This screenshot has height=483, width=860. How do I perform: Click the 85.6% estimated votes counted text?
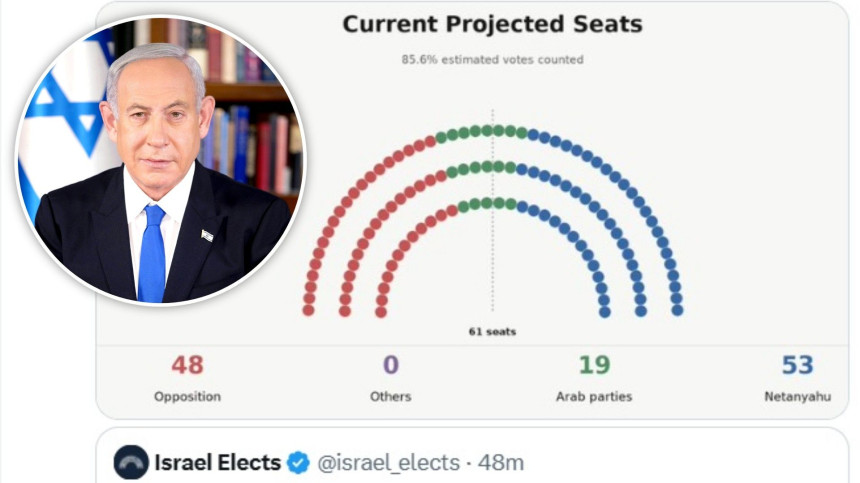tap(493, 60)
